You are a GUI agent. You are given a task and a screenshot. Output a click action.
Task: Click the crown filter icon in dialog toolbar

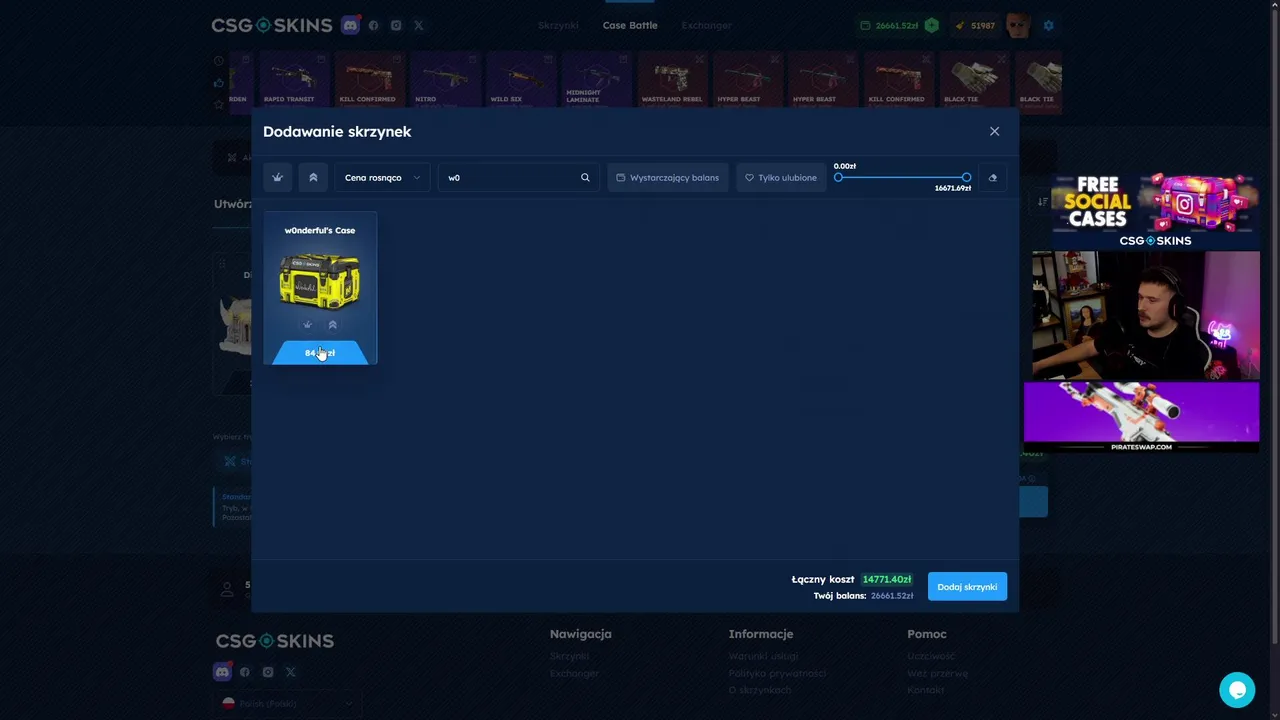(x=277, y=178)
